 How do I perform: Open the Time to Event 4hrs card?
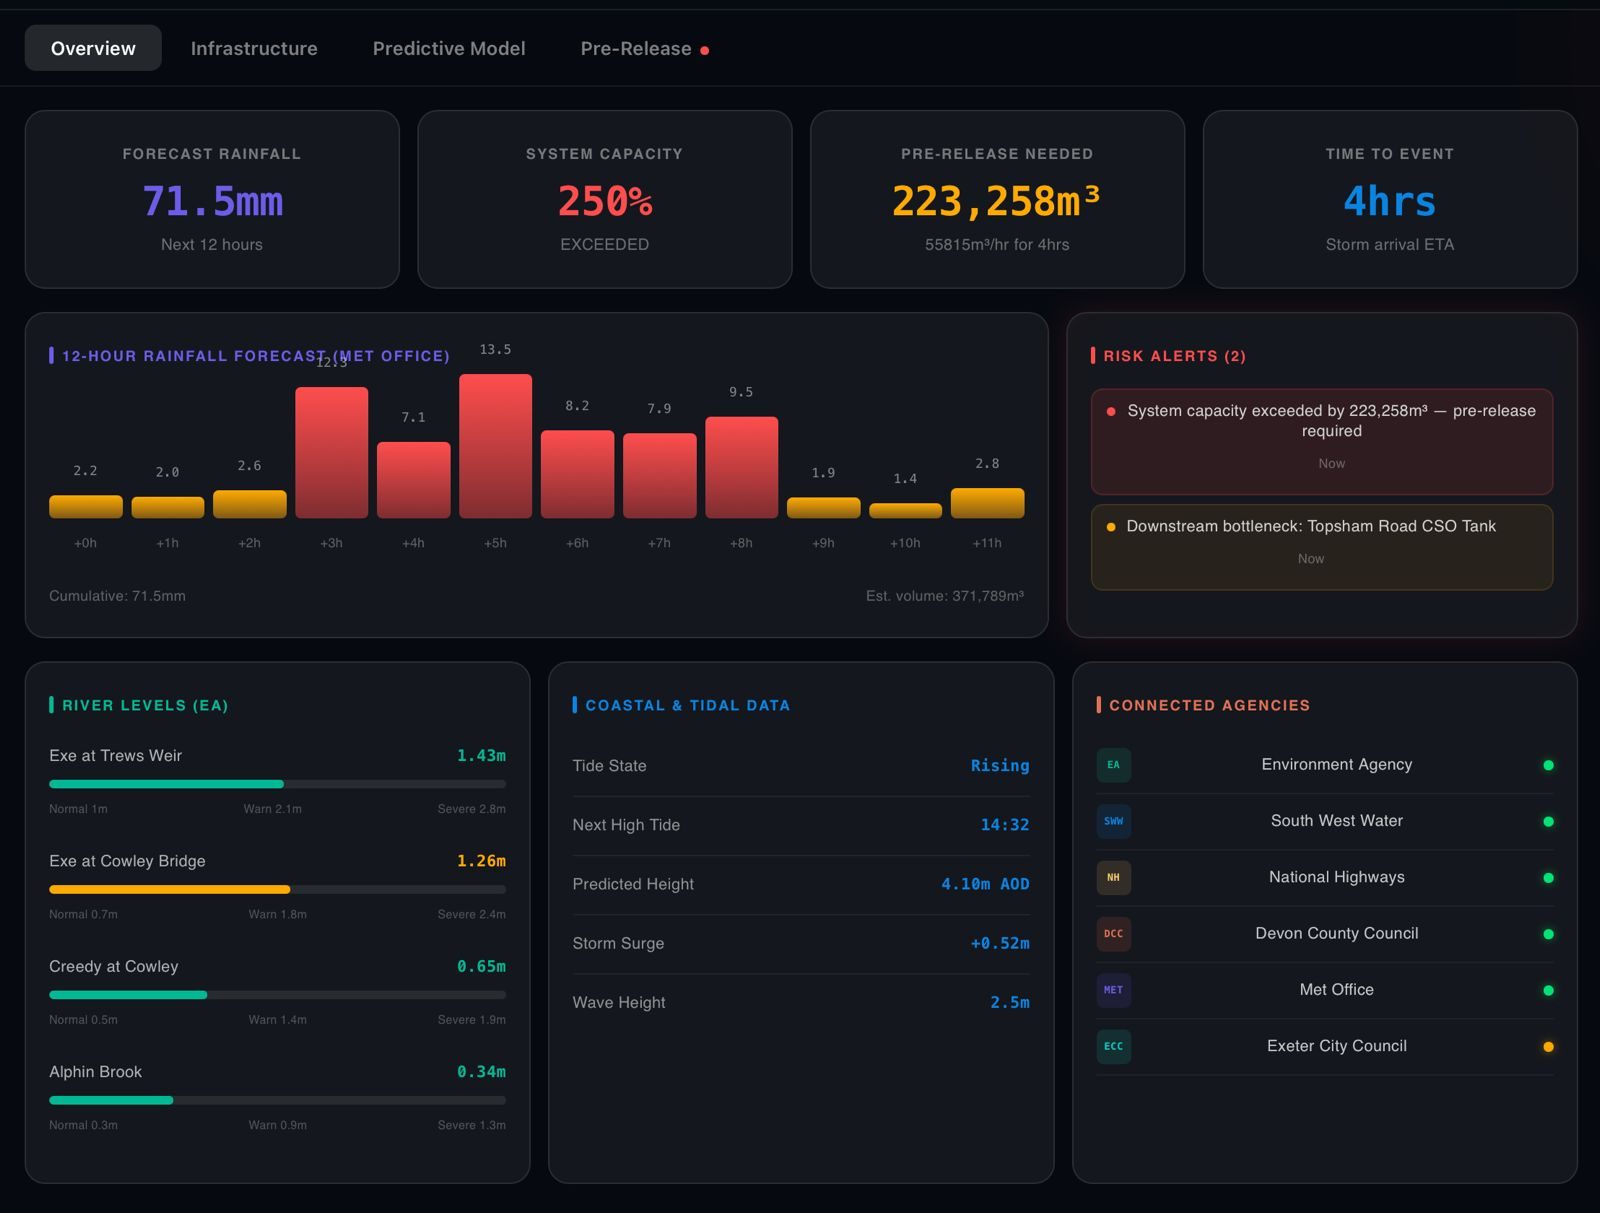coord(1390,199)
